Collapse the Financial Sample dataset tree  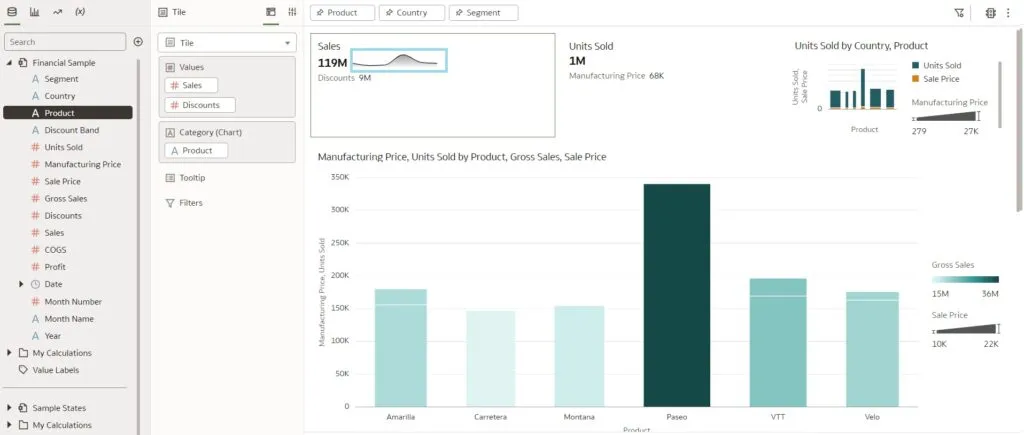[9, 62]
